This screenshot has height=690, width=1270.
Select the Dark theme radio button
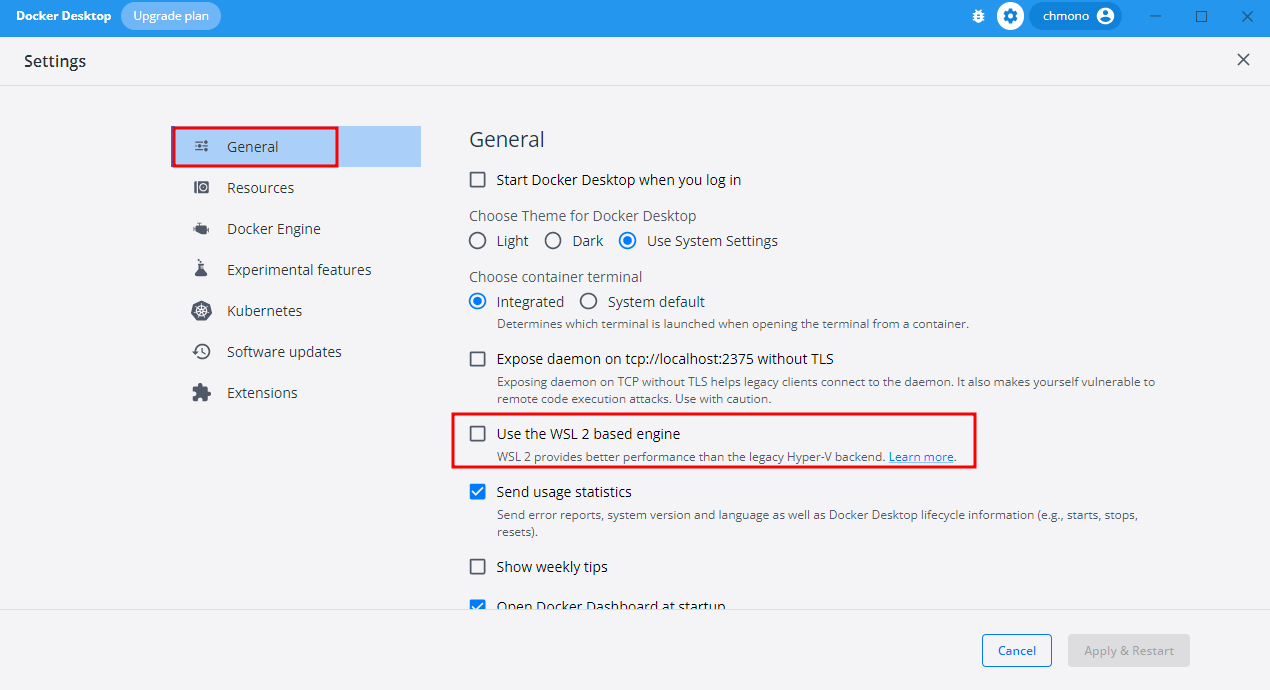[x=553, y=241]
